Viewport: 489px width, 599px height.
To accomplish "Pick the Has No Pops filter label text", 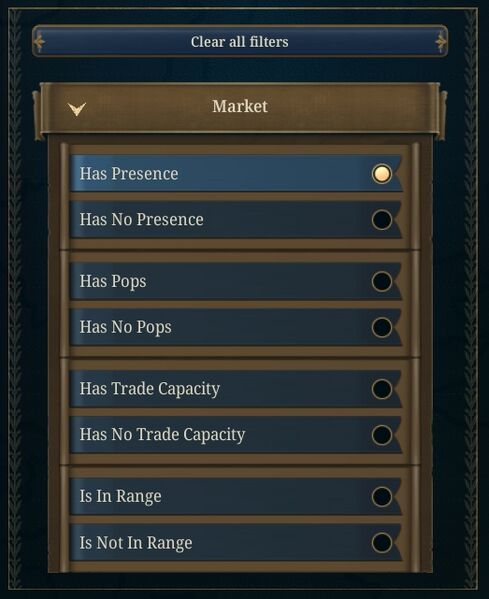I will (125, 328).
